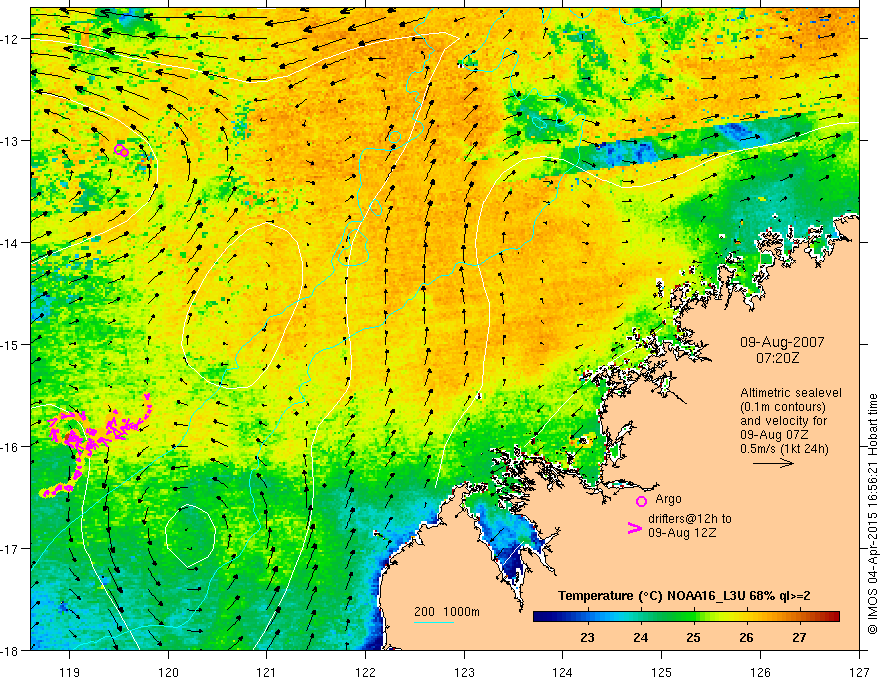Click the '(0.1m contours)' text

(x=783, y=407)
